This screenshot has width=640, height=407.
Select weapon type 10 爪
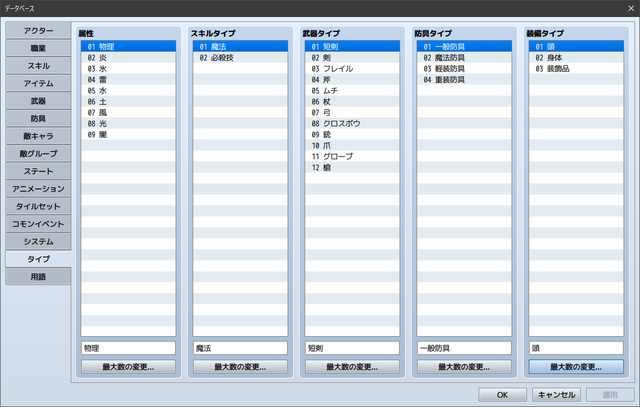pyautogui.click(x=352, y=146)
